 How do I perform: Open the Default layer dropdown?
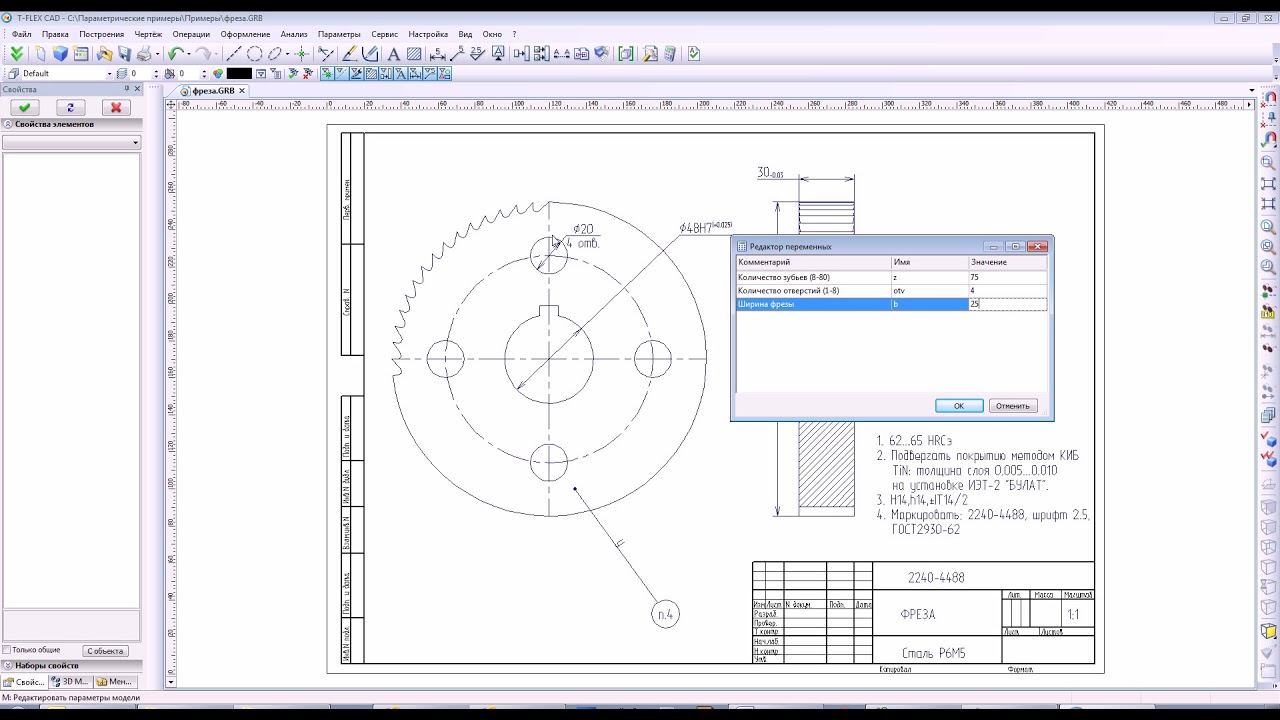(x=109, y=73)
